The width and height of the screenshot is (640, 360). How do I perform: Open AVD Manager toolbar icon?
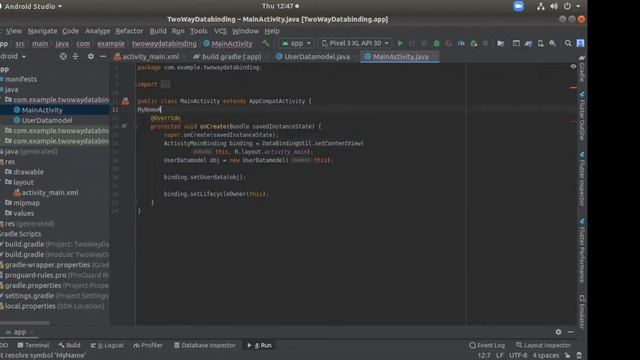click(540, 43)
